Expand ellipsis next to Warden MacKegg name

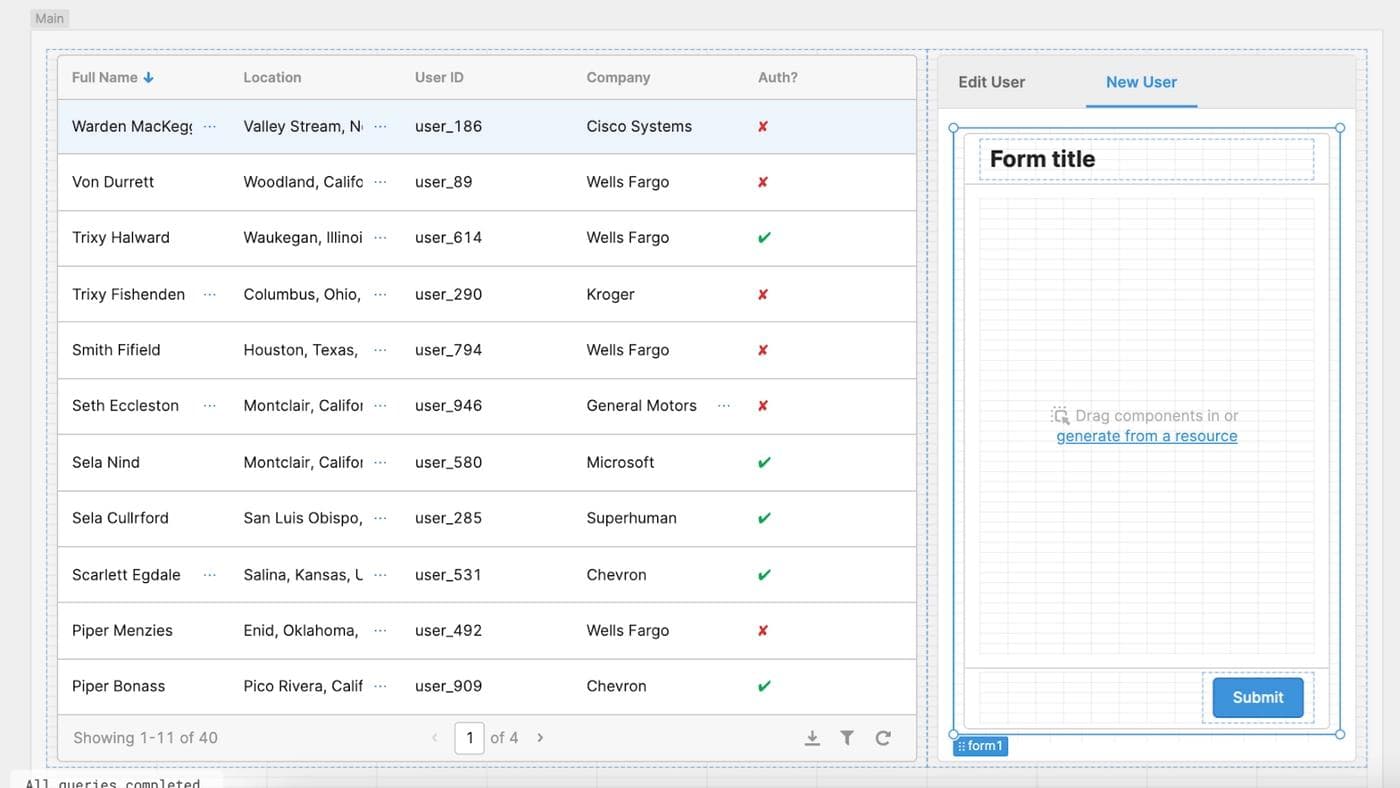coord(209,127)
